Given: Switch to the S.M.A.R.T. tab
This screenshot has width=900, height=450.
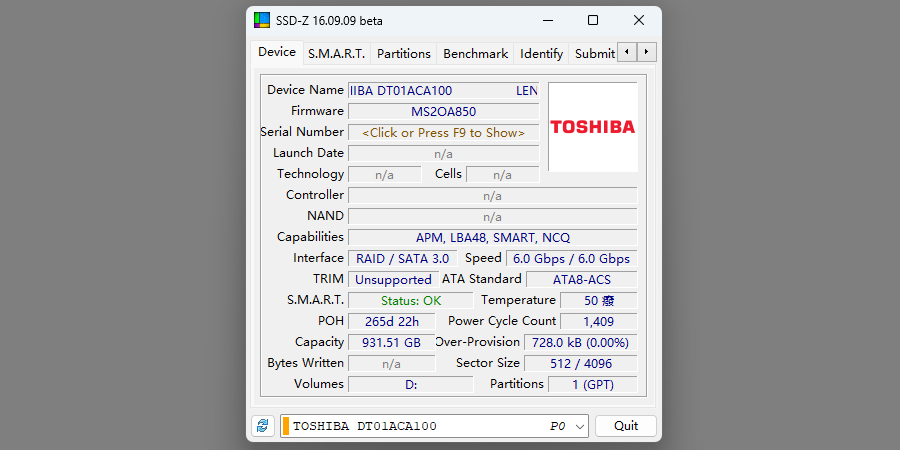Looking at the screenshot, I should pyautogui.click(x=336, y=54).
